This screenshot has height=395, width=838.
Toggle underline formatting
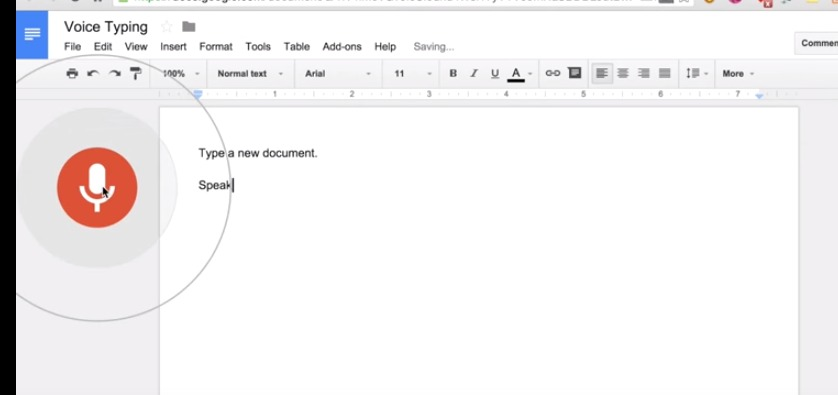[495, 74]
